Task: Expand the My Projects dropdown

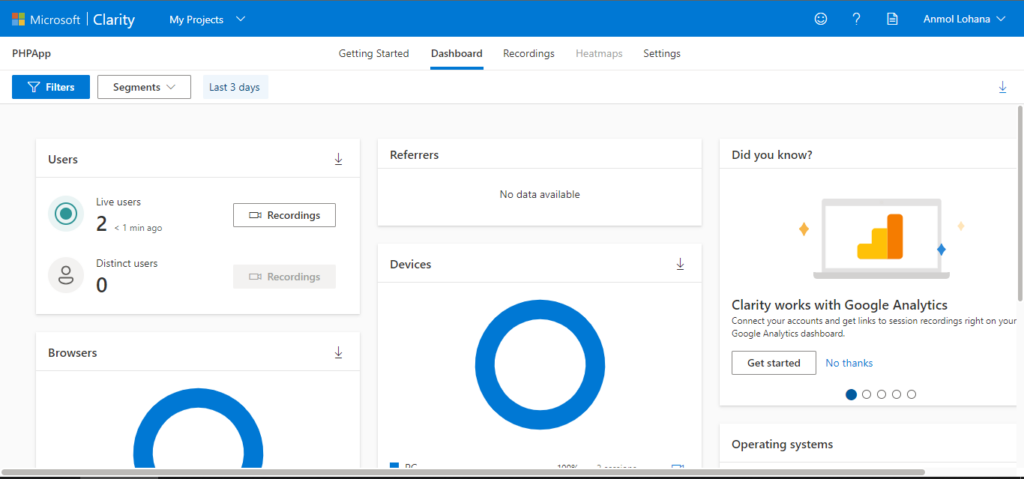Action: click(x=207, y=19)
